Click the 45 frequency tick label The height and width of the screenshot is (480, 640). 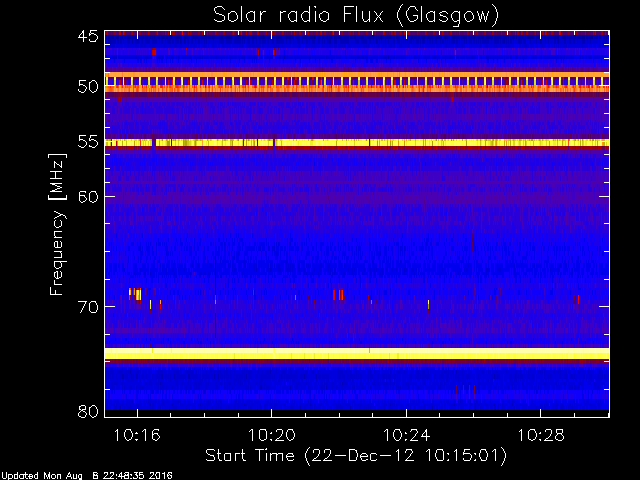coord(88,37)
